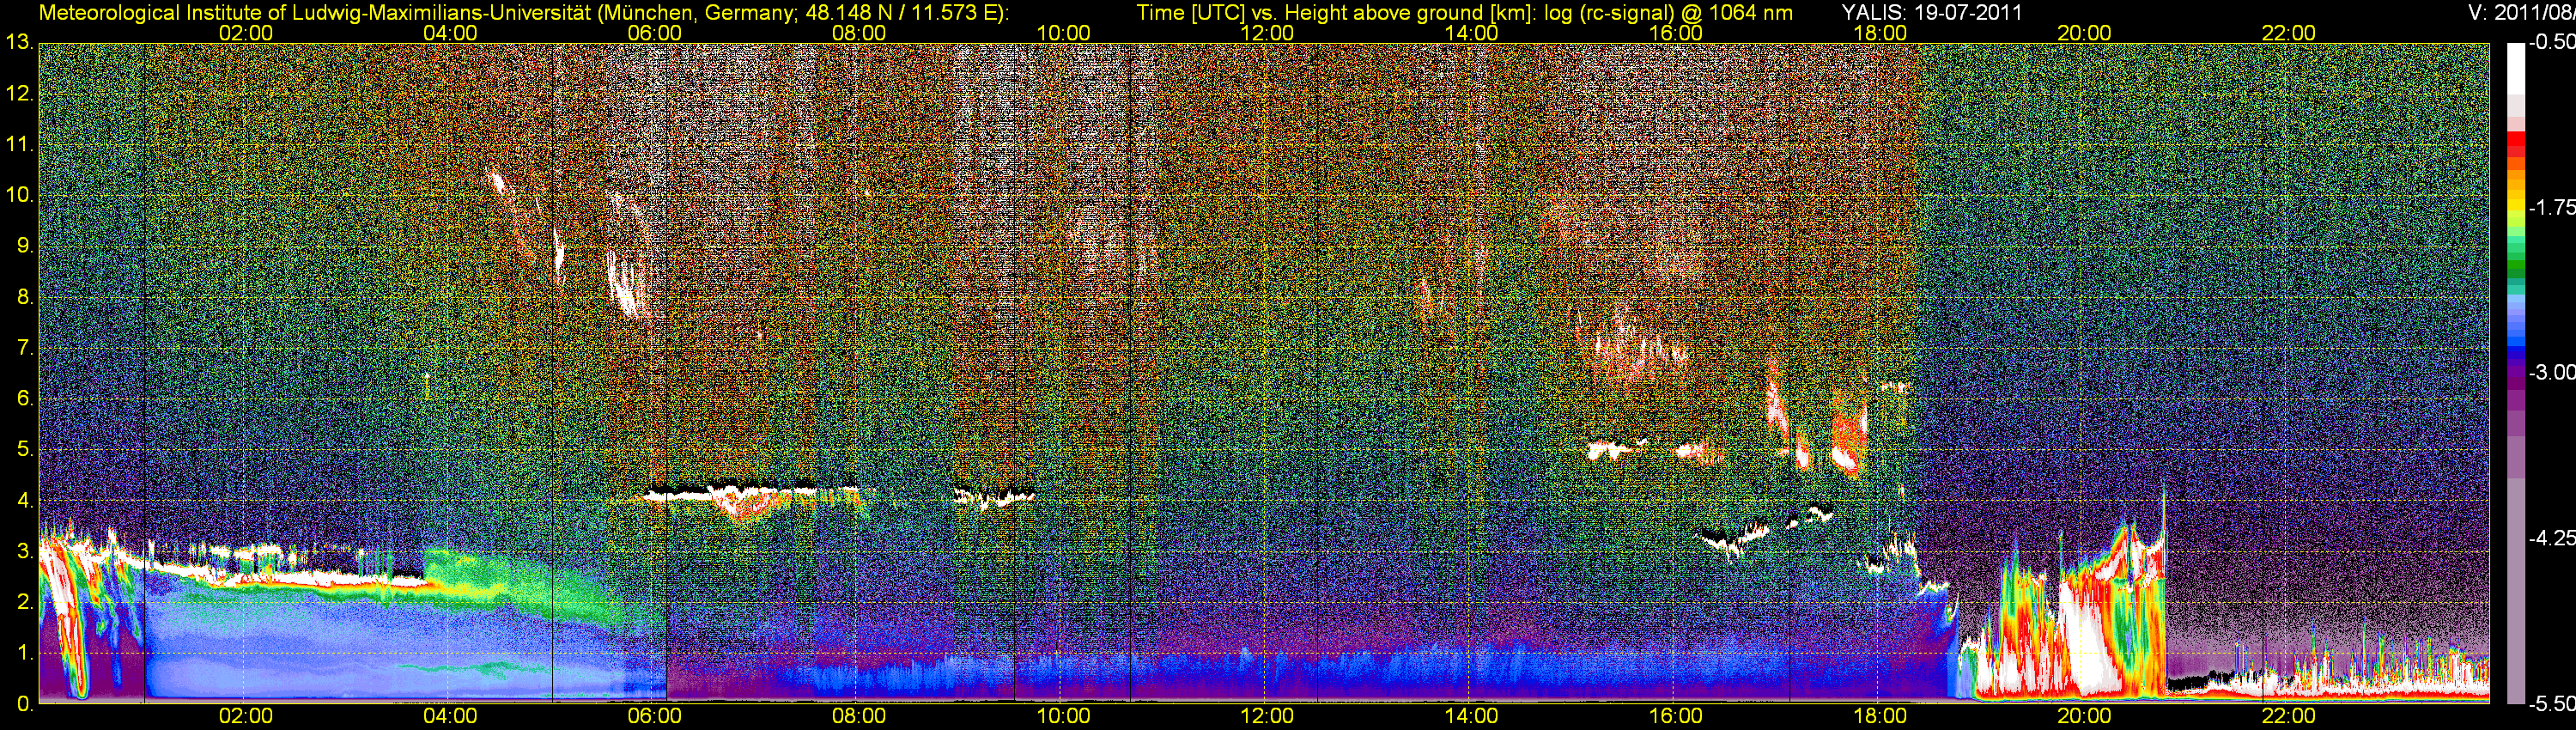Click the -0.50 value on the color scale
Screen dimensions: 2576x730
[x=2551, y=43]
